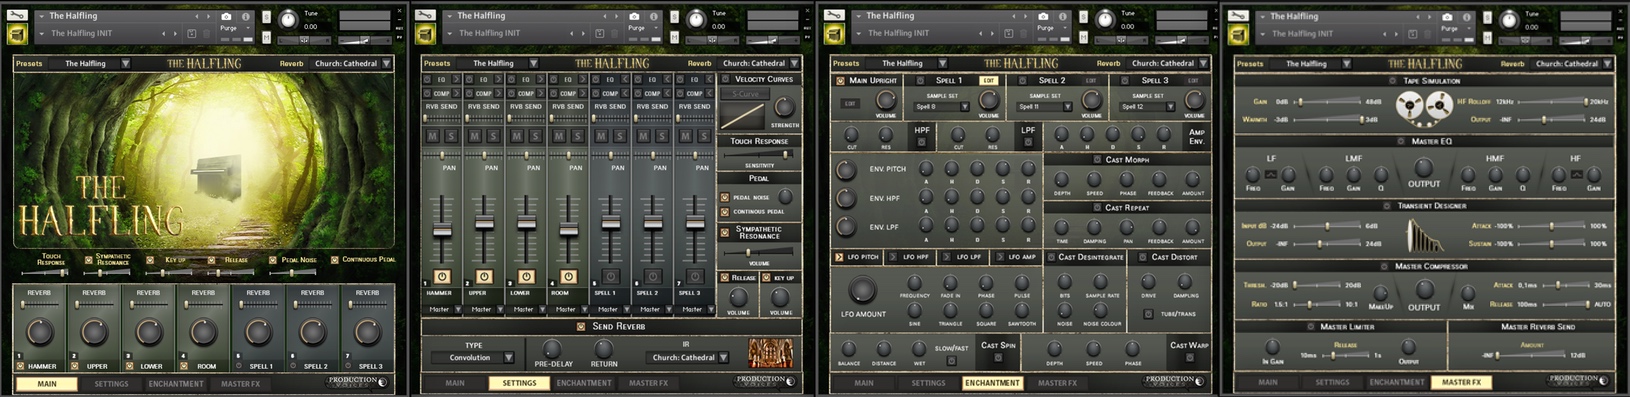Screen dimensions: 1630x397
Task: Toggle Hammer checkbox on Main panel
Action: 20,366
